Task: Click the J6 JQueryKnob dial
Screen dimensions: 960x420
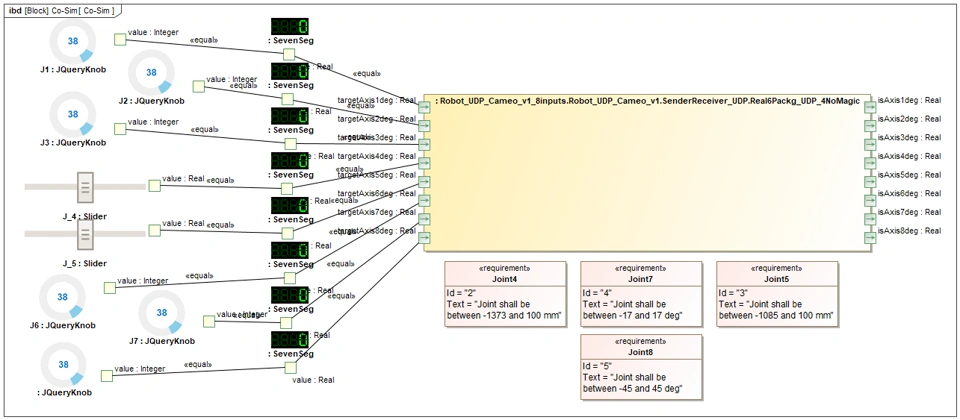Action: pyautogui.click(x=62, y=297)
